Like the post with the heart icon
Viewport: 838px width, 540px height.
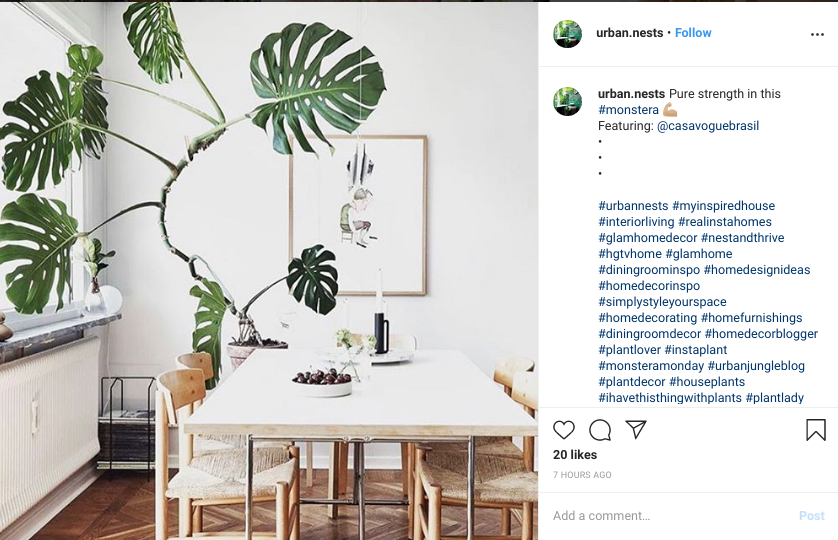click(563, 430)
